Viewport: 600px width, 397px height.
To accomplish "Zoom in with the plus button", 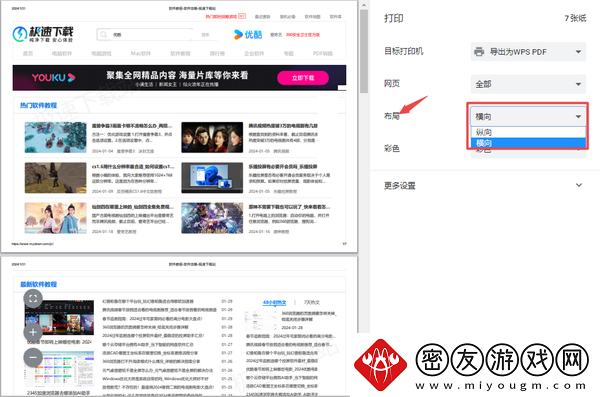I will [33, 332].
